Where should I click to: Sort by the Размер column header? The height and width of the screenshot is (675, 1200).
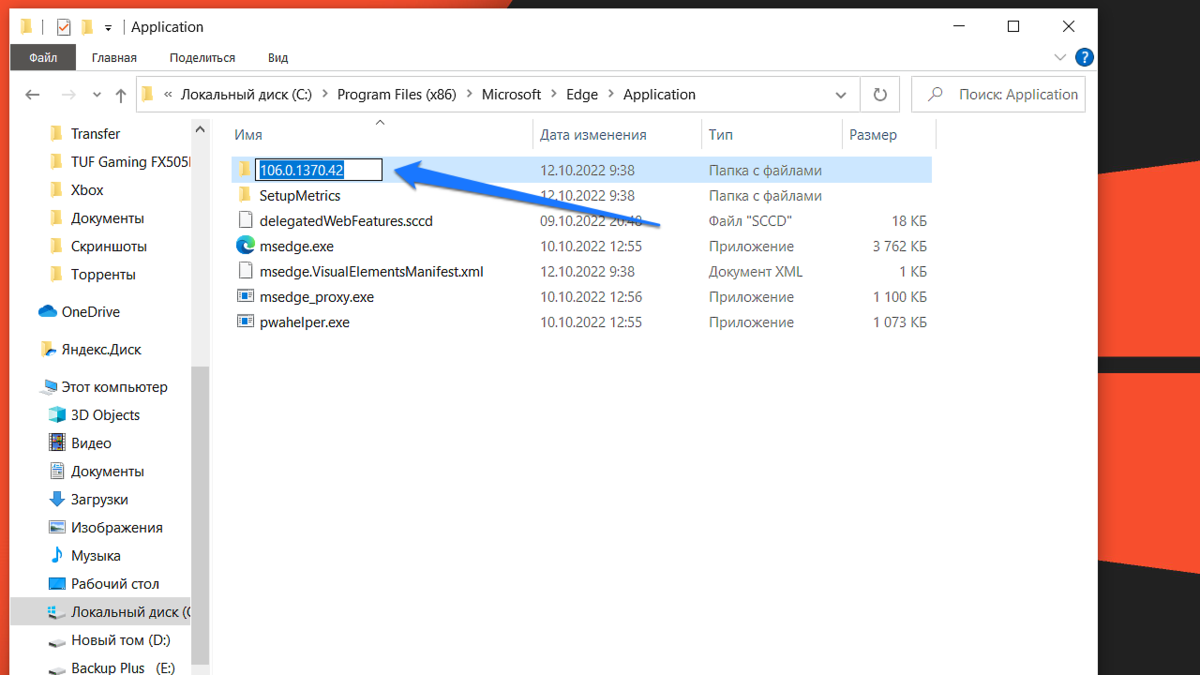(873, 135)
